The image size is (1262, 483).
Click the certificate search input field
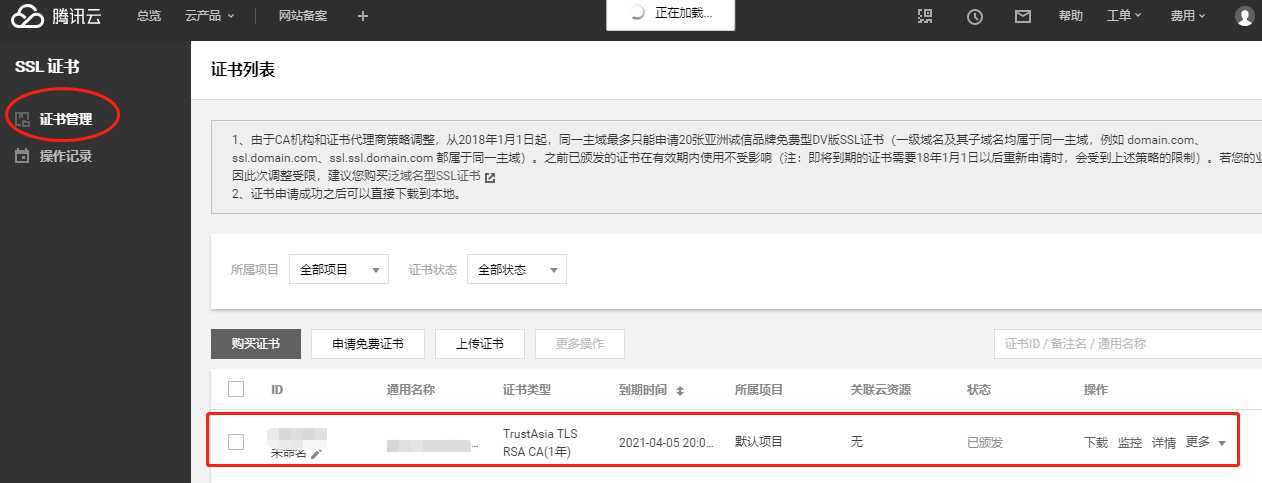(1128, 343)
